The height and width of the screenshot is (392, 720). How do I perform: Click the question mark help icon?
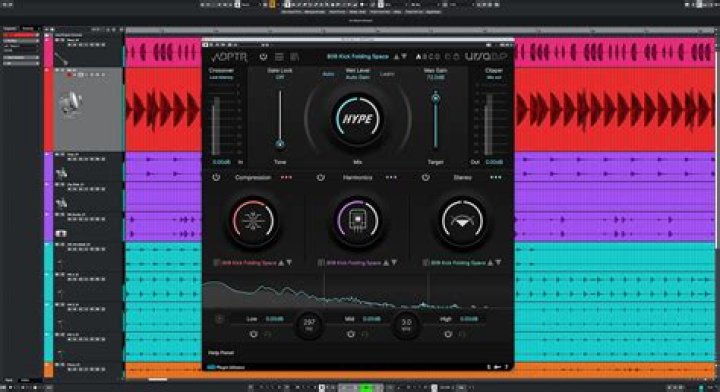pyautogui.click(x=506, y=367)
